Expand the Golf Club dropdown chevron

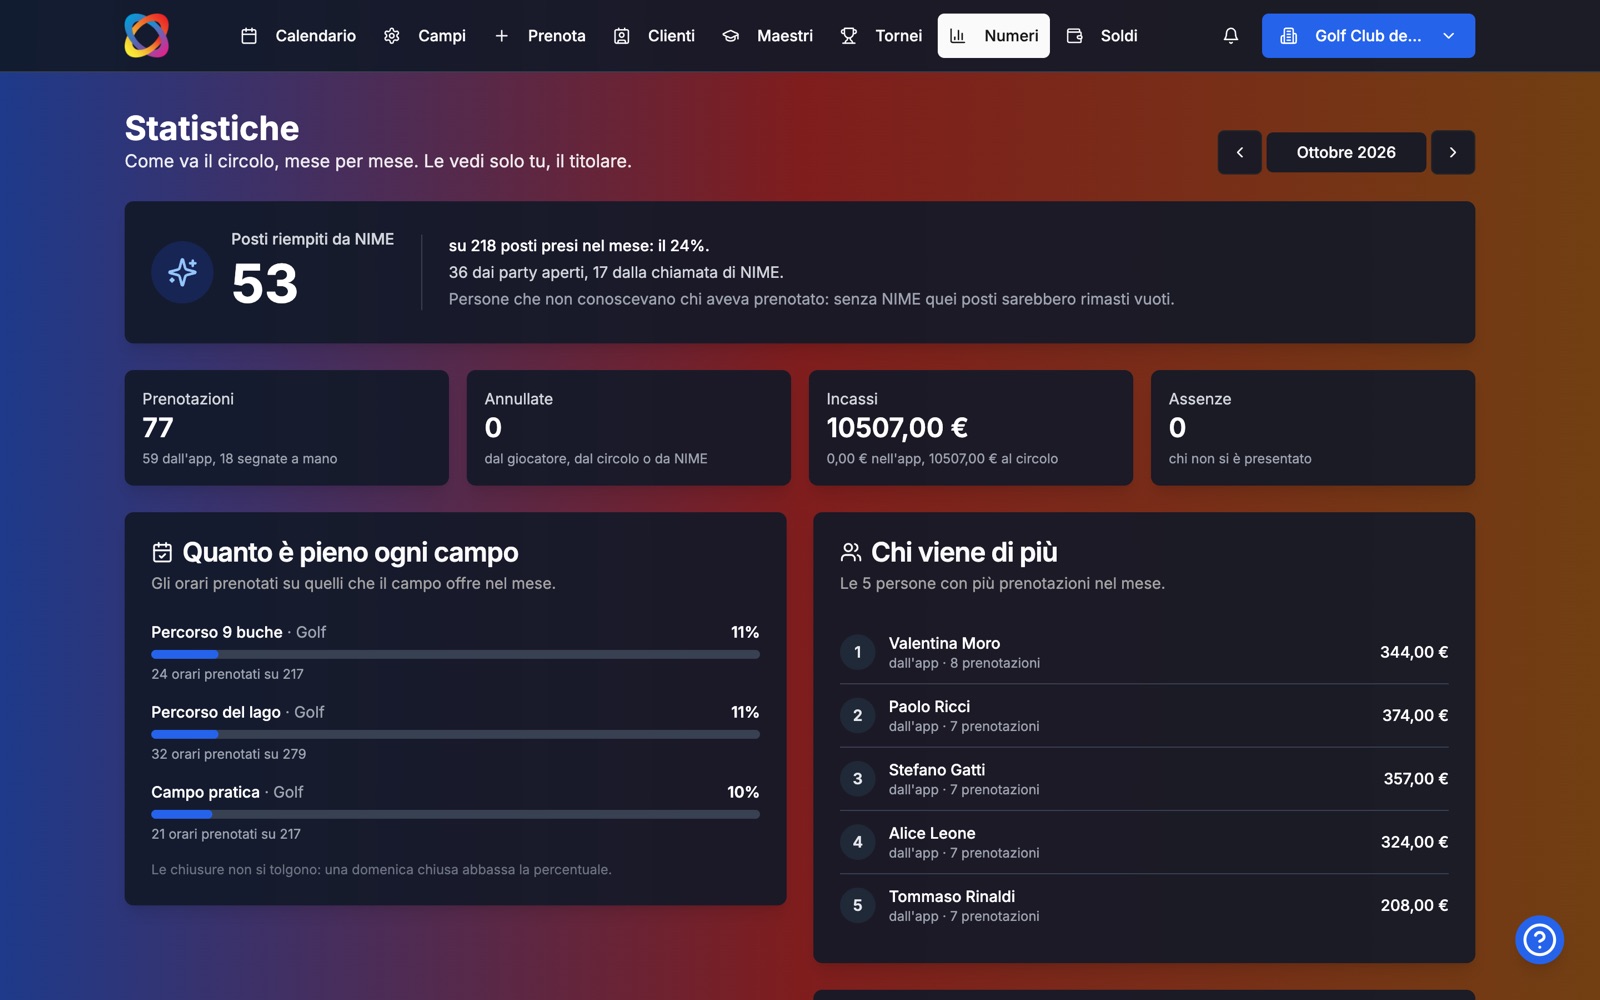1449,36
